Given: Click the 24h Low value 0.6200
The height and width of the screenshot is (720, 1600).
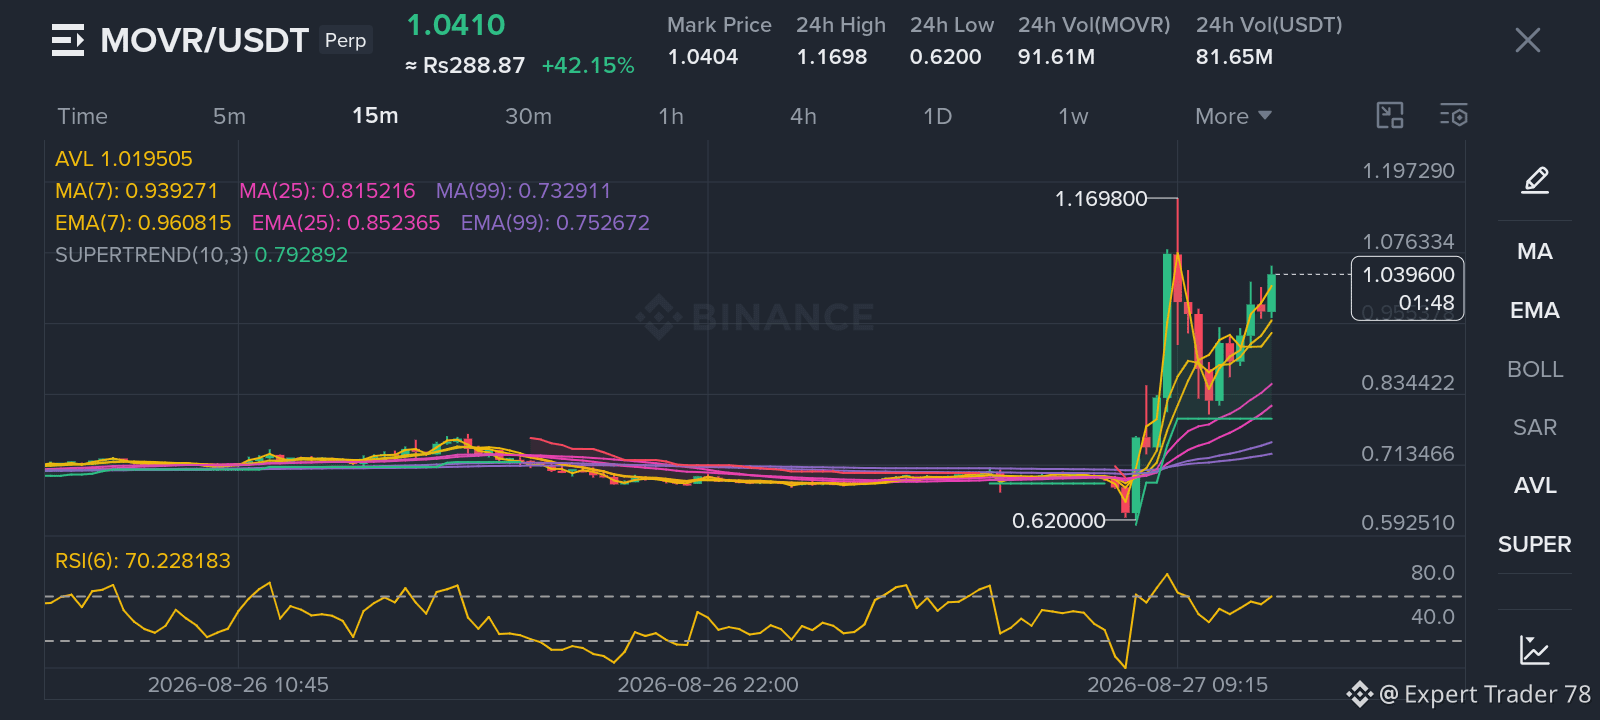Looking at the screenshot, I should point(946,57).
